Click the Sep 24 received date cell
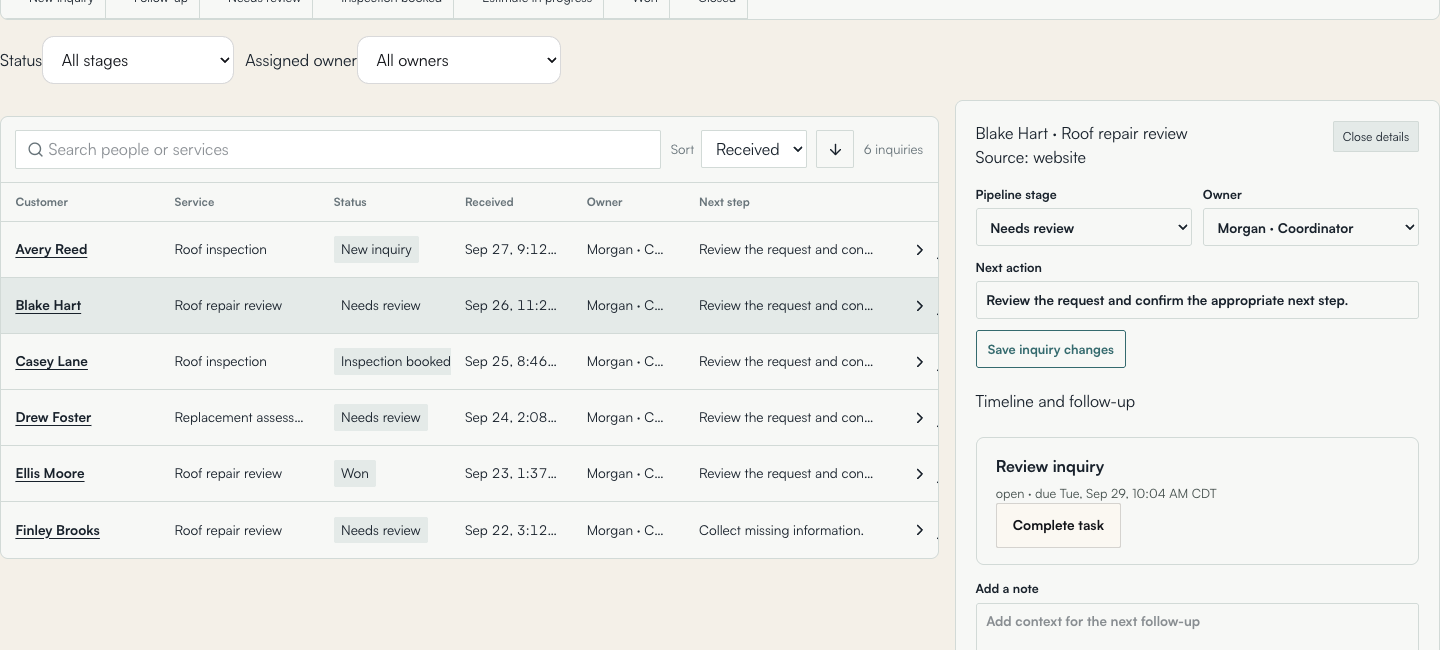The image size is (1440, 650). pyautogui.click(x=511, y=418)
